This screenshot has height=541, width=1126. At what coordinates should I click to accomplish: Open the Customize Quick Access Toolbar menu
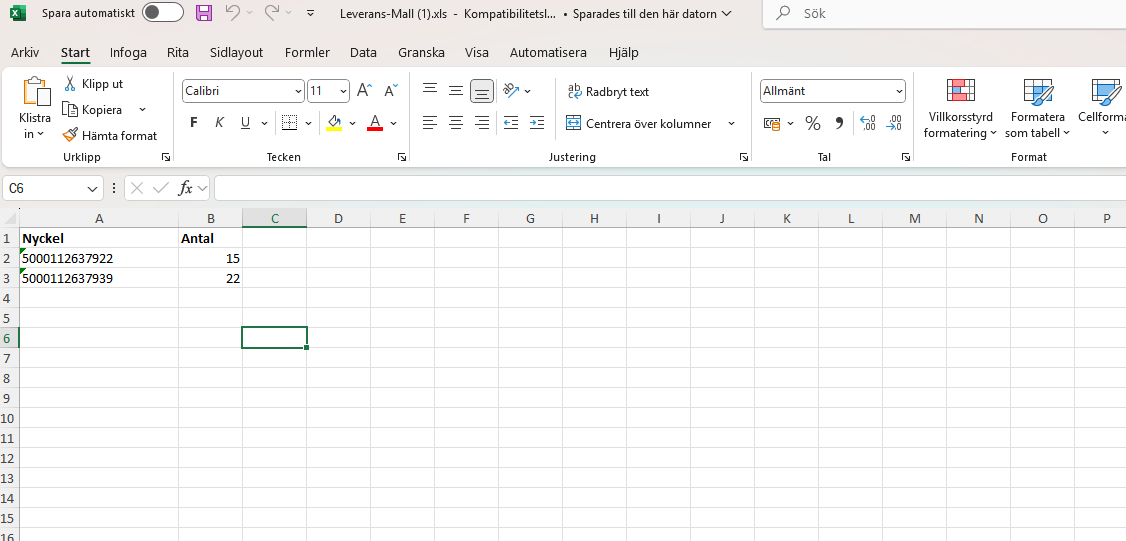pyautogui.click(x=310, y=13)
